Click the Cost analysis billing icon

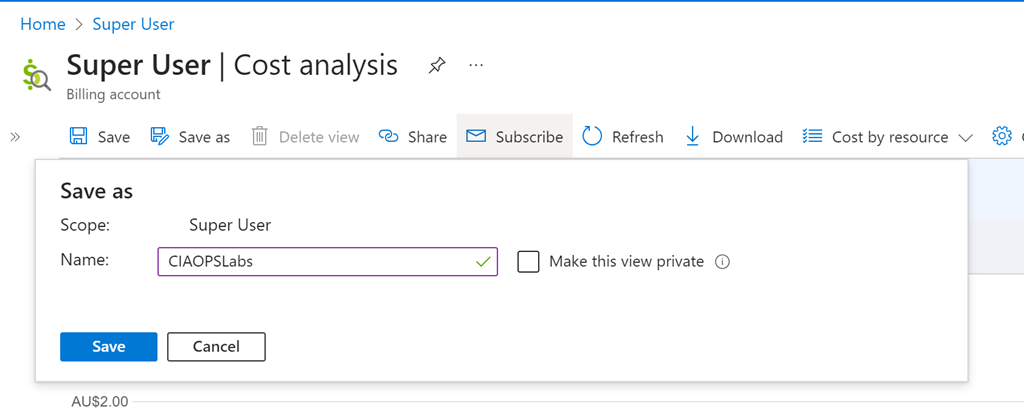pyautogui.click(x=36, y=76)
